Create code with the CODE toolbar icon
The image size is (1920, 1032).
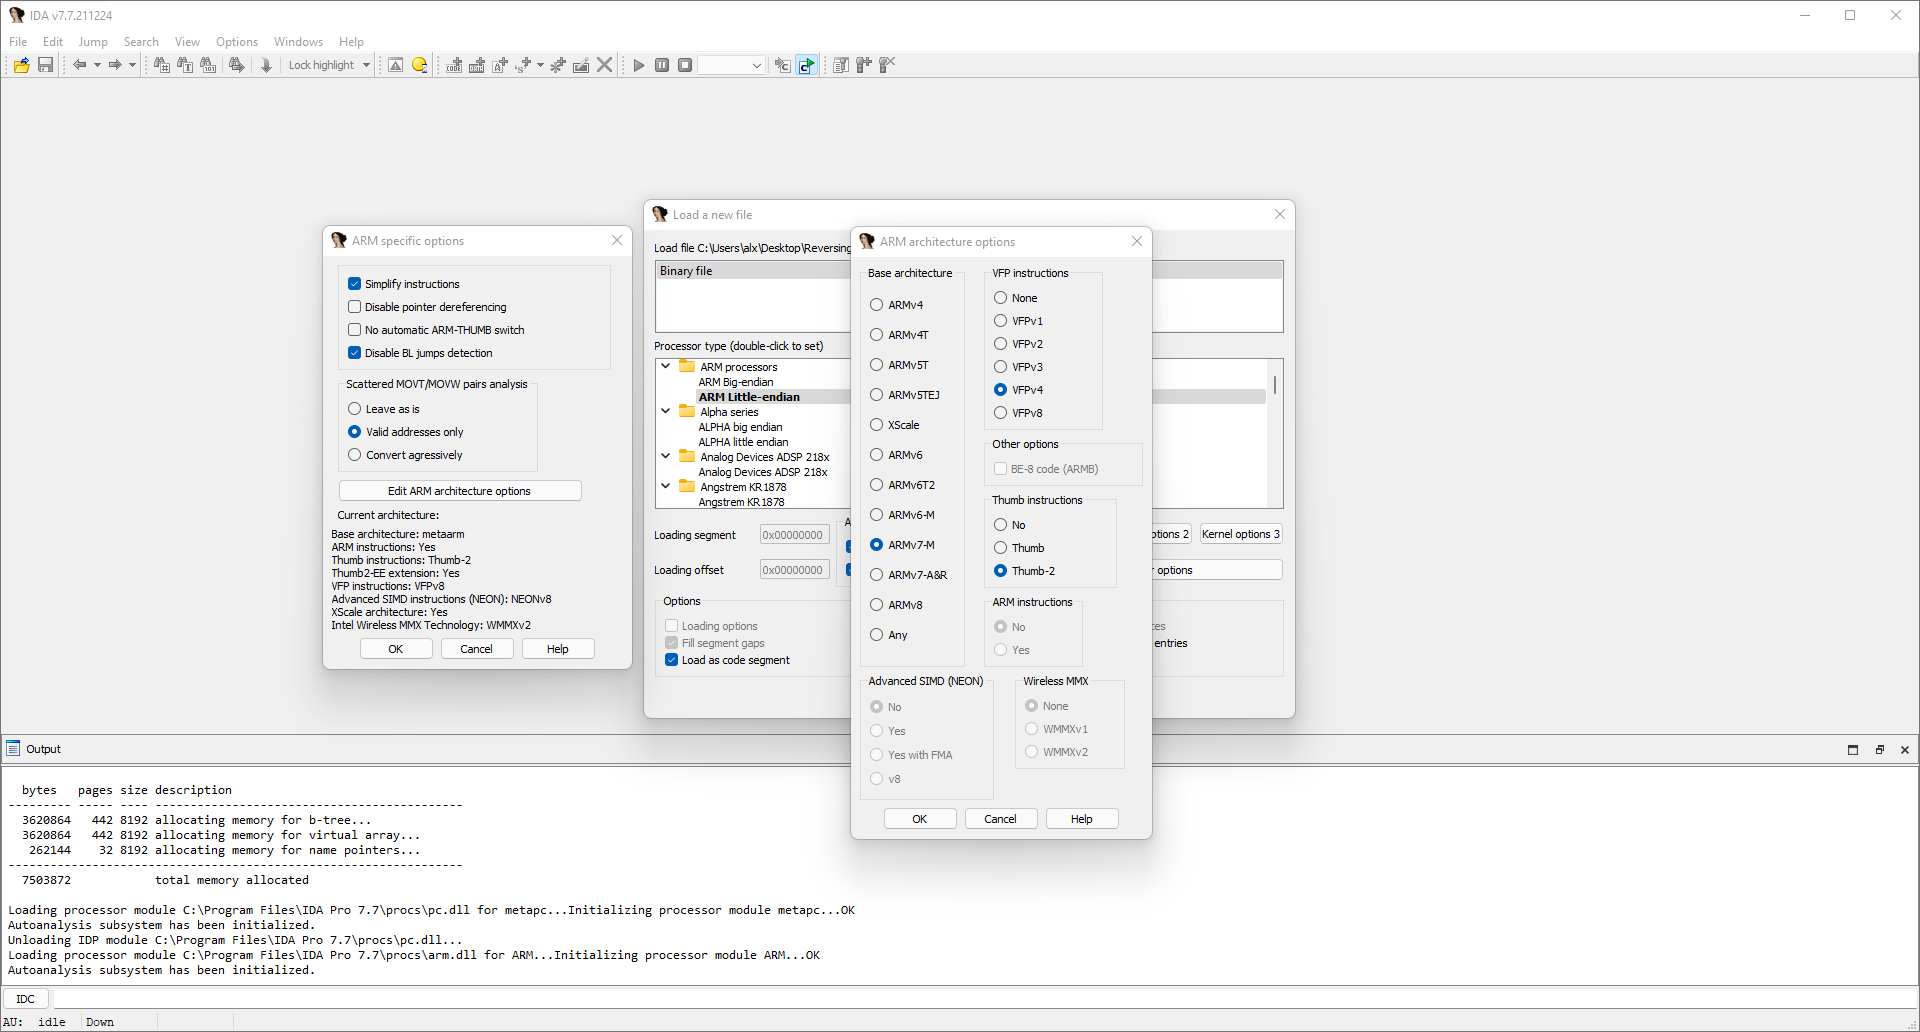point(454,64)
